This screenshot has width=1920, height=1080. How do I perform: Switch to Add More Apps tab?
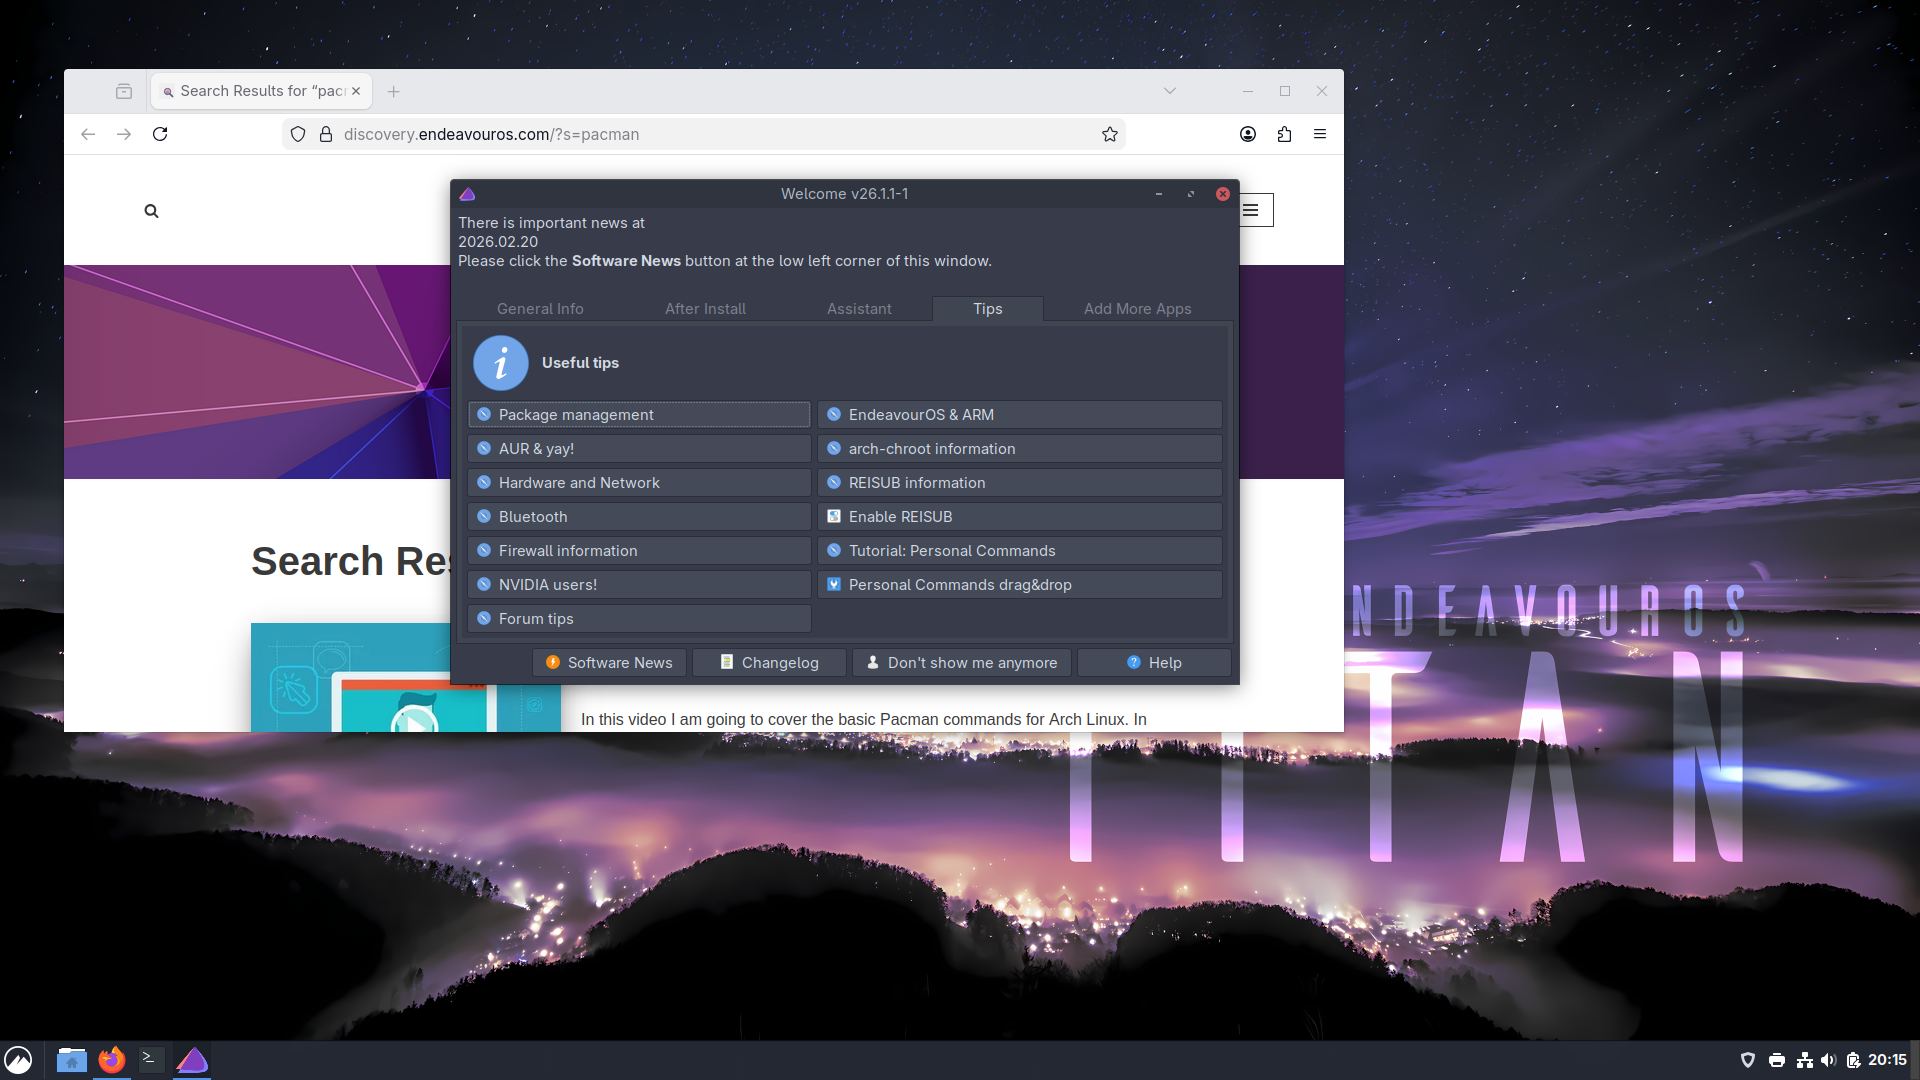tap(1137, 309)
